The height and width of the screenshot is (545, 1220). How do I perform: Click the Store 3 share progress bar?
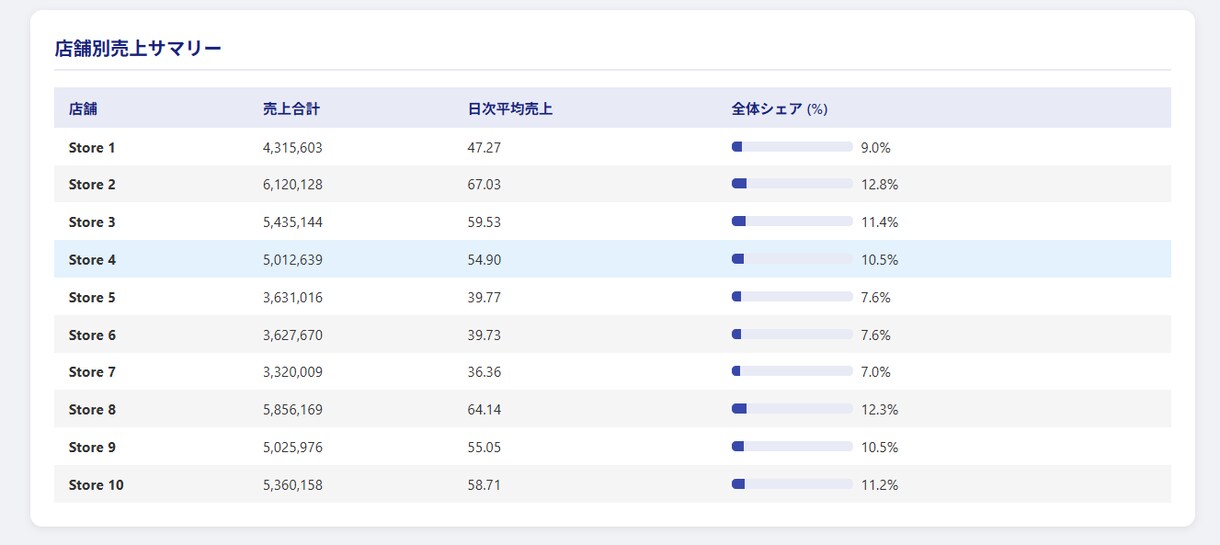pos(792,222)
